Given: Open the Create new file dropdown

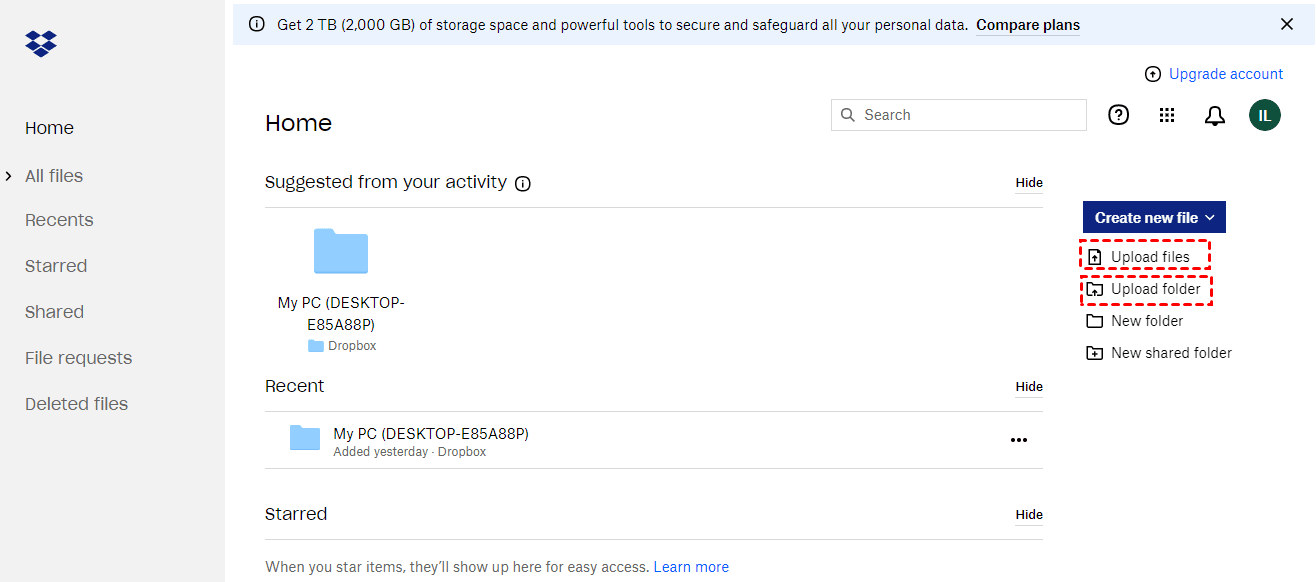Looking at the screenshot, I should 1154,217.
